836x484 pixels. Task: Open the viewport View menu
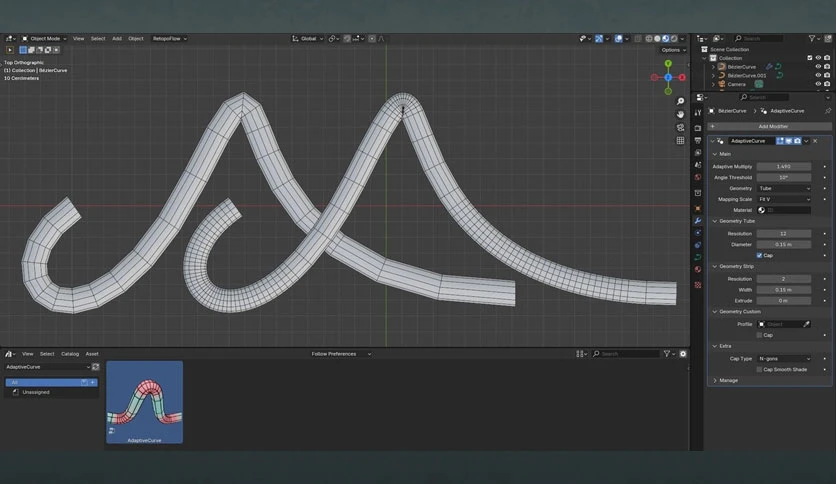click(78, 38)
